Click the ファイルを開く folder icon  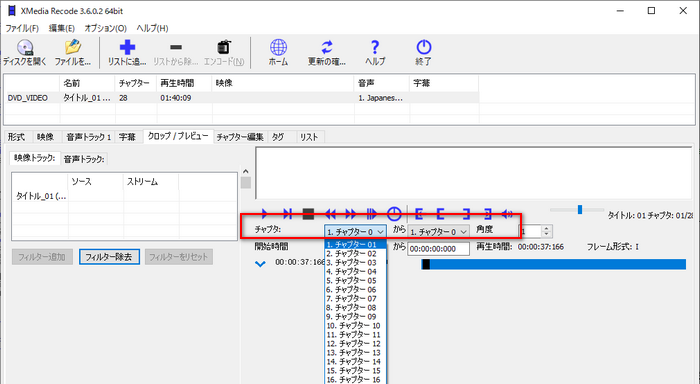[x=73, y=53]
